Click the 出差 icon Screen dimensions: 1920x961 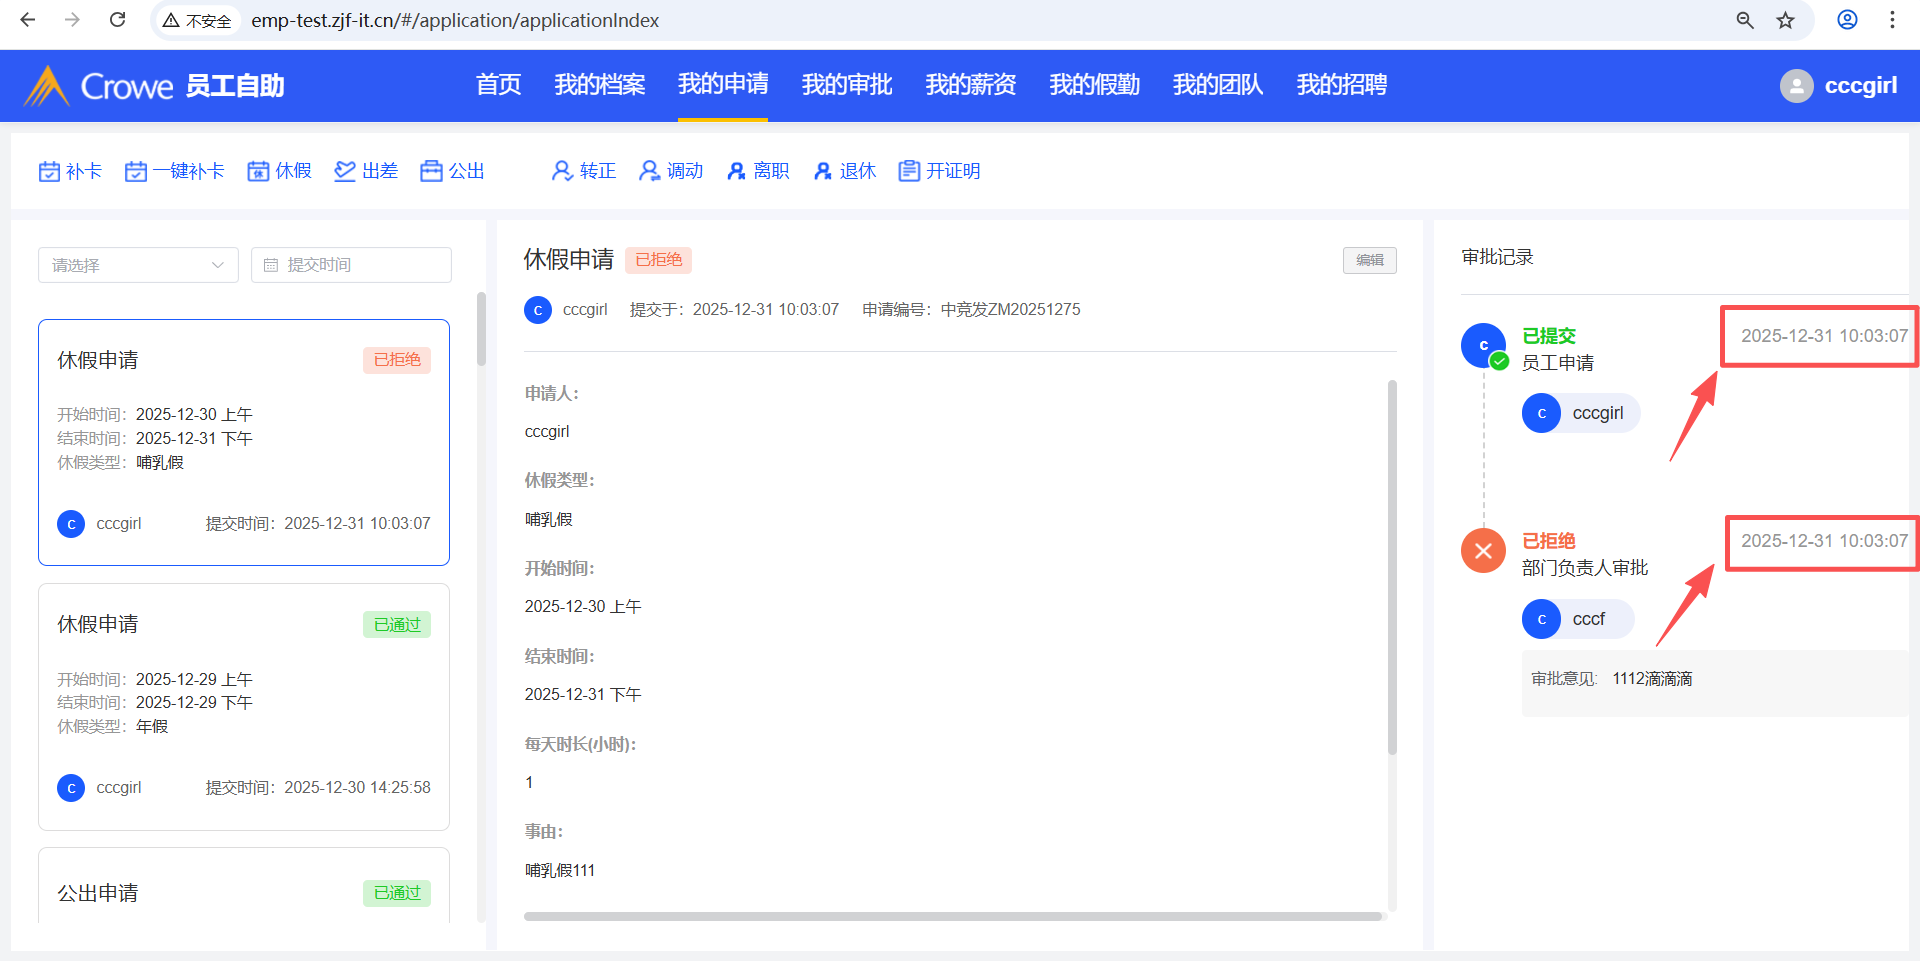coord(345,171)
